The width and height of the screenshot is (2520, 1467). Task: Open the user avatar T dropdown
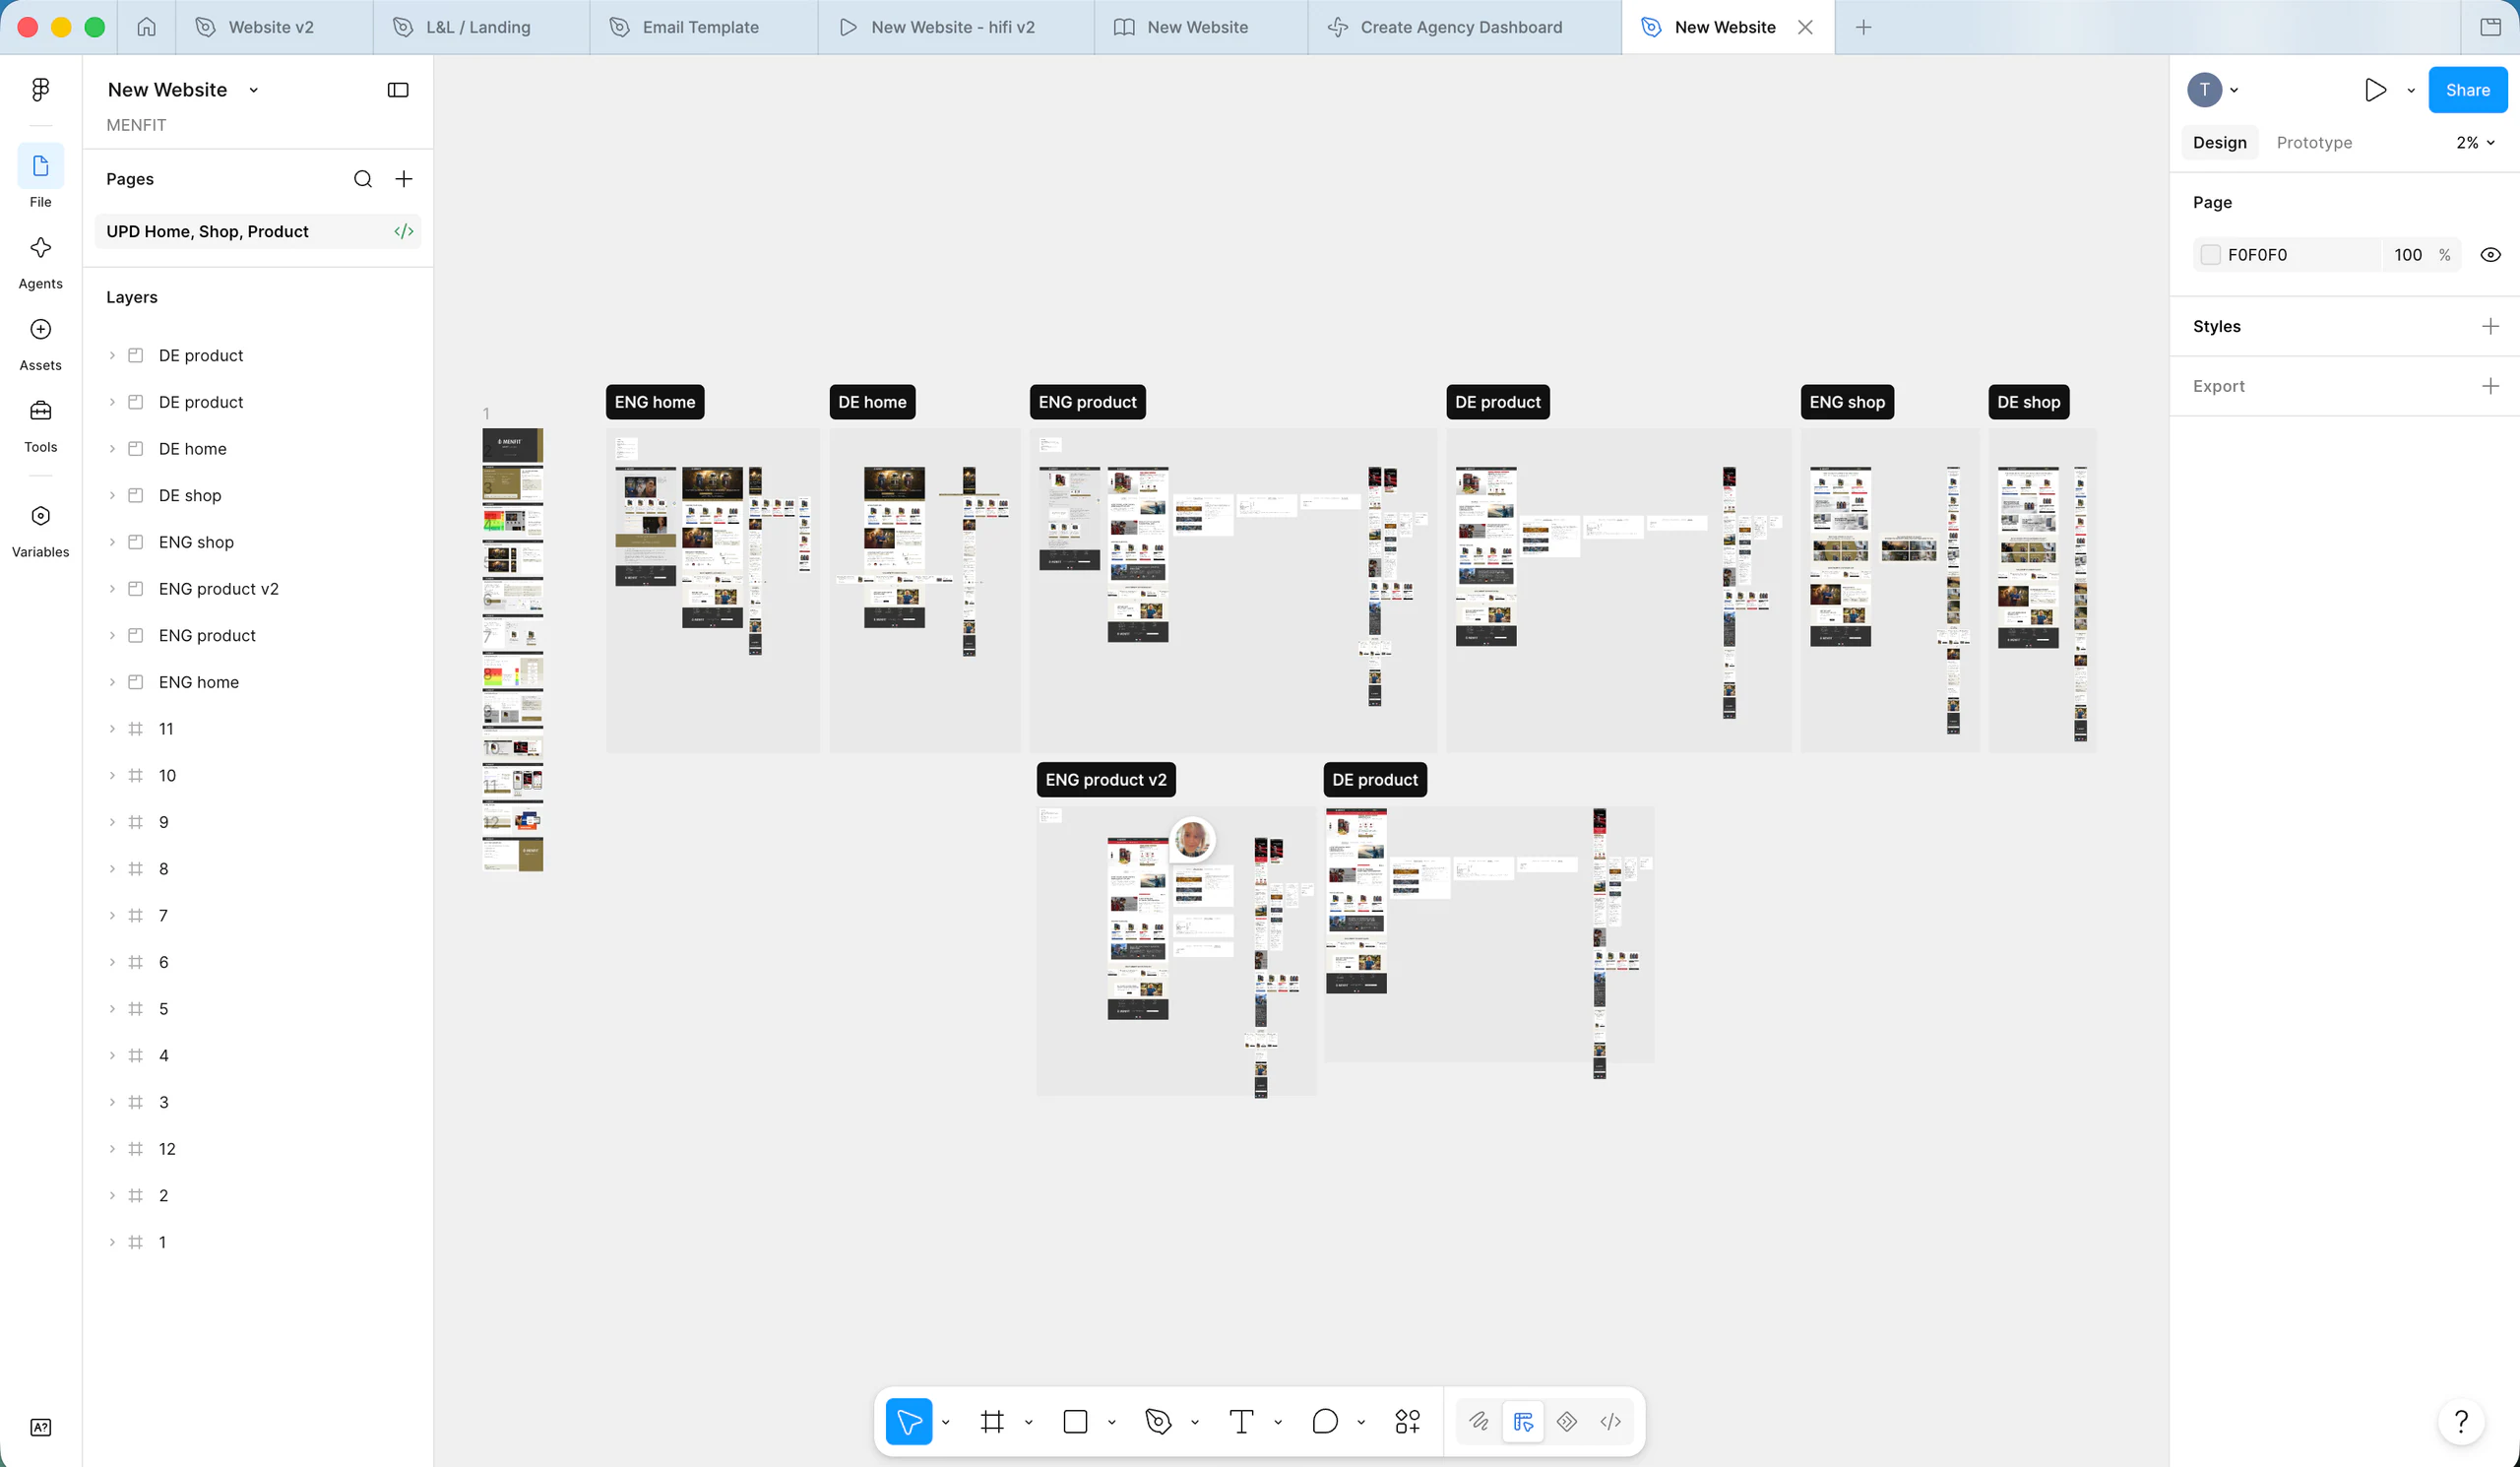click(2213, 90)
